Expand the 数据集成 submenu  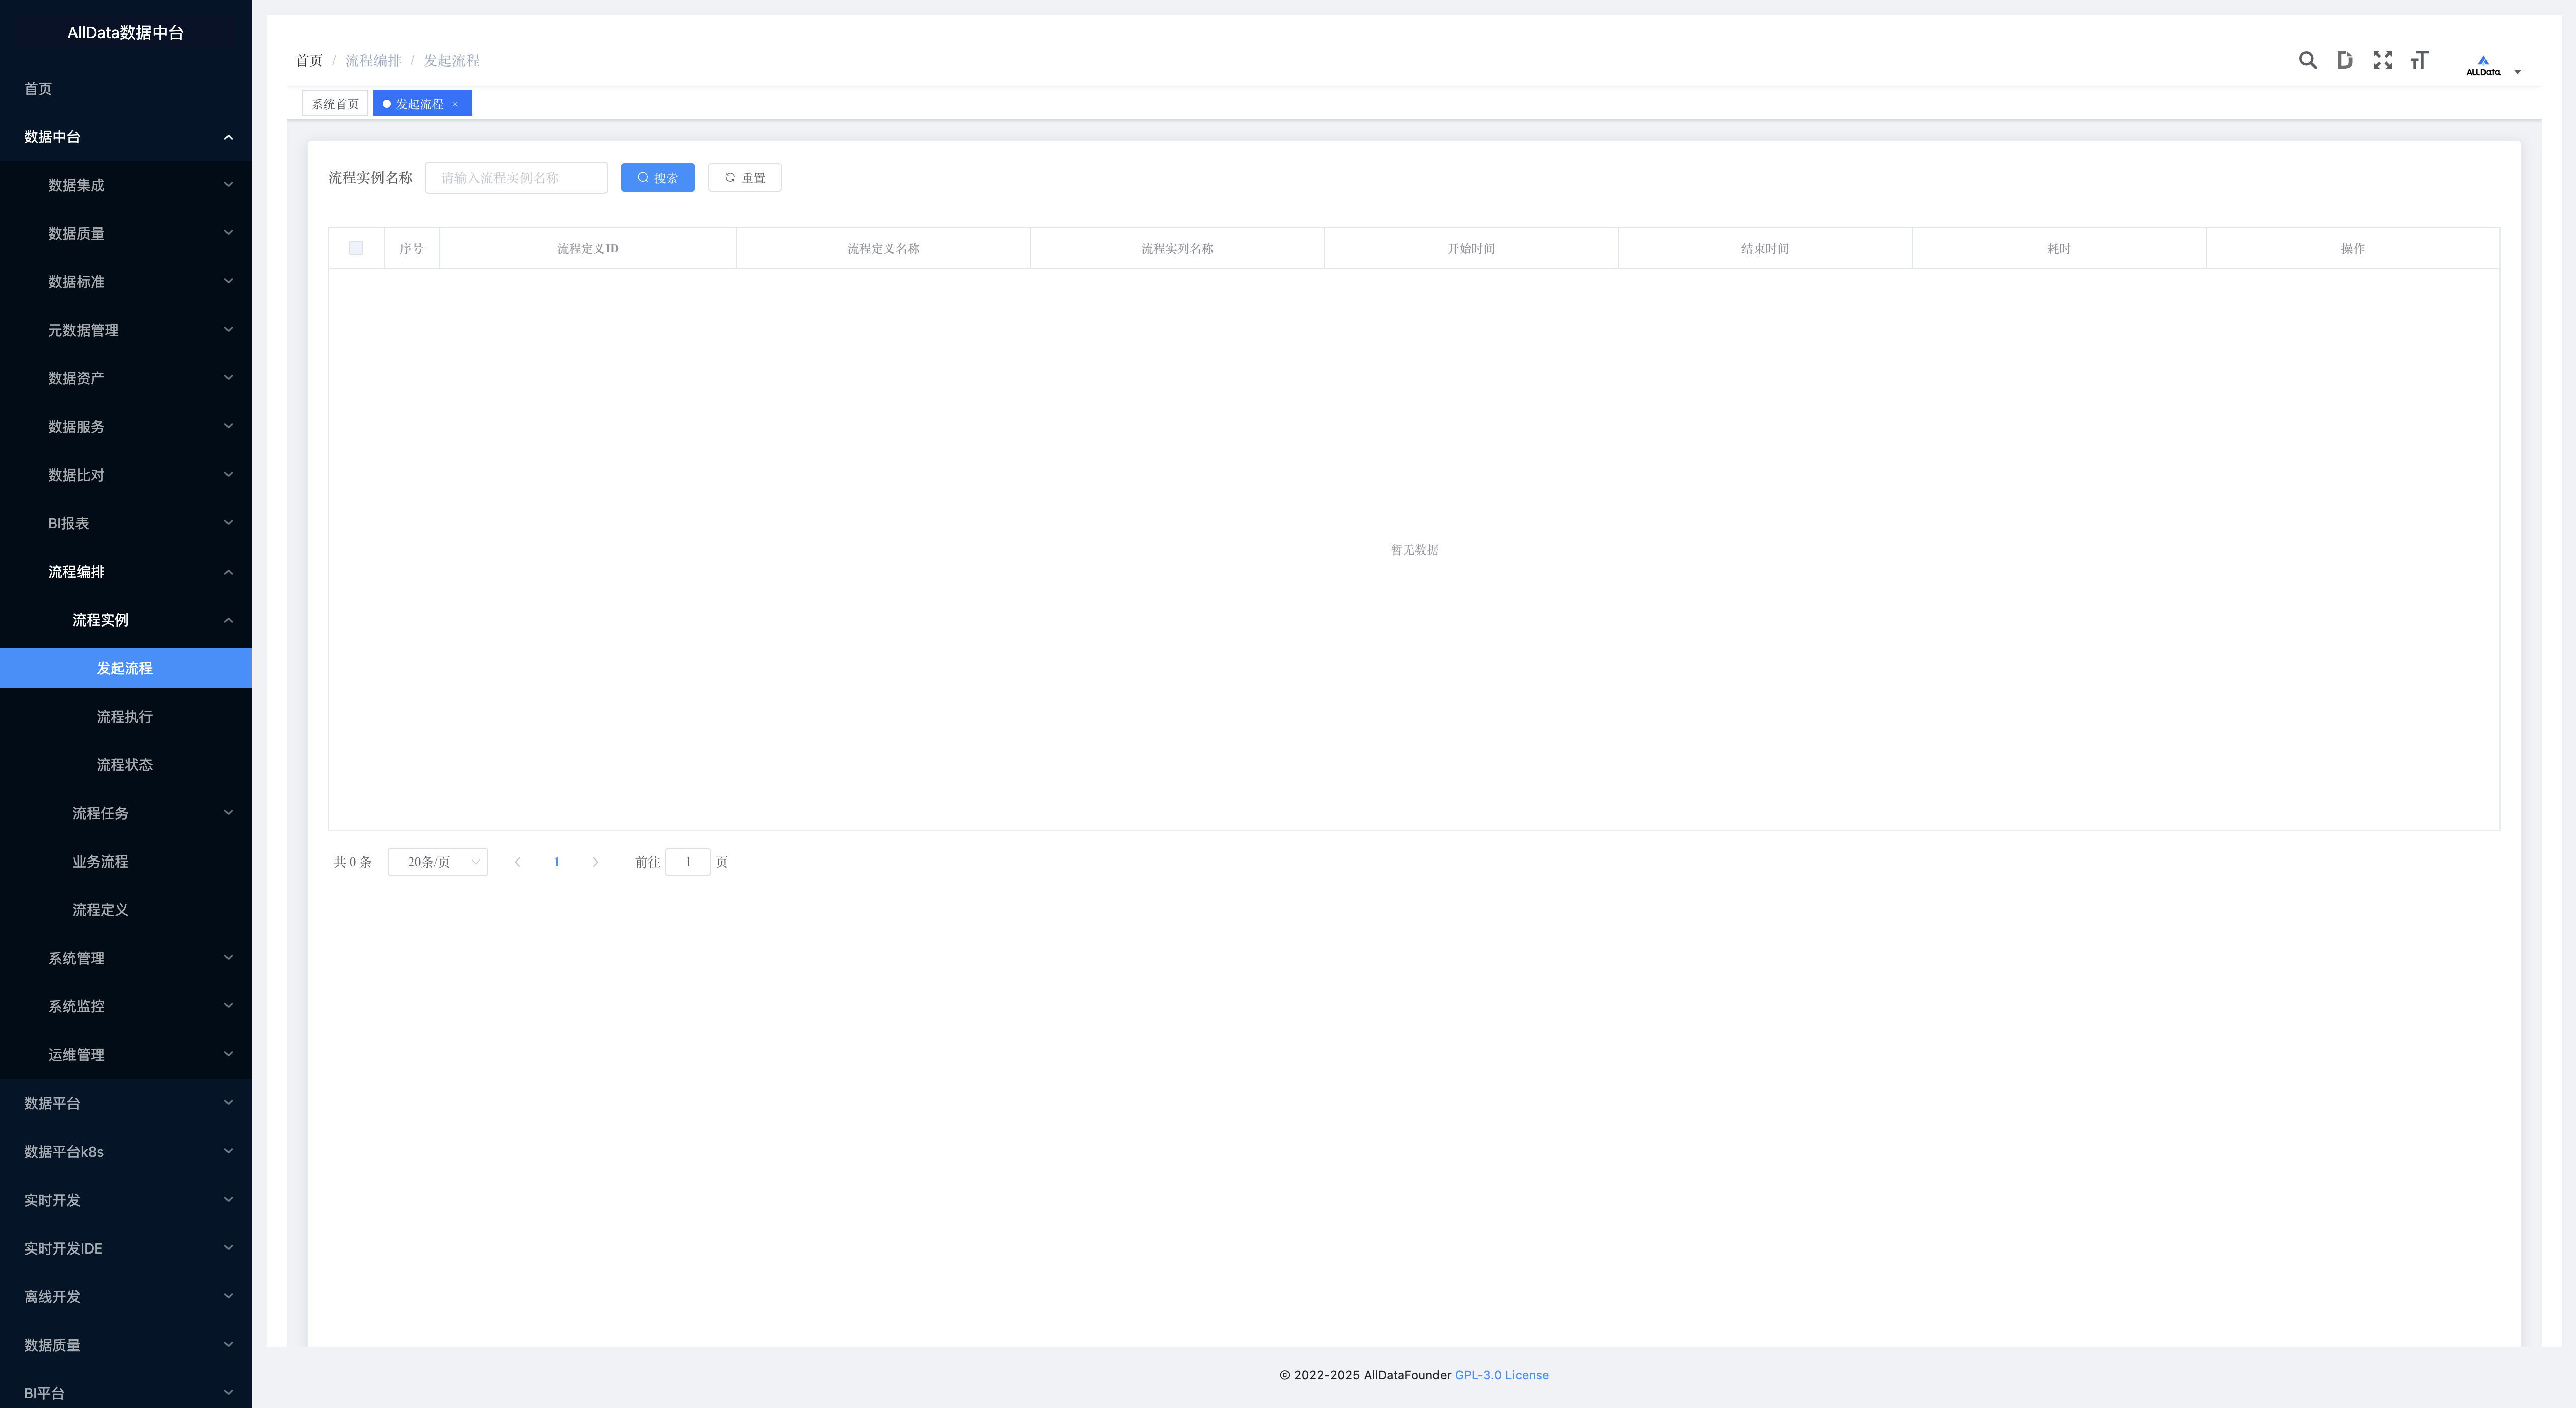(126, 185)
